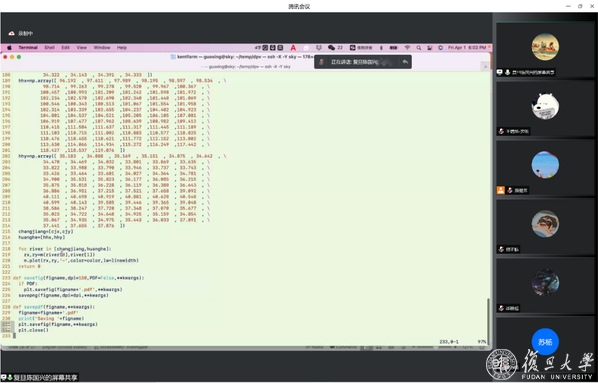
Task: Click muted mic icon on blue sky participant
Action: (x=510, y=190)
